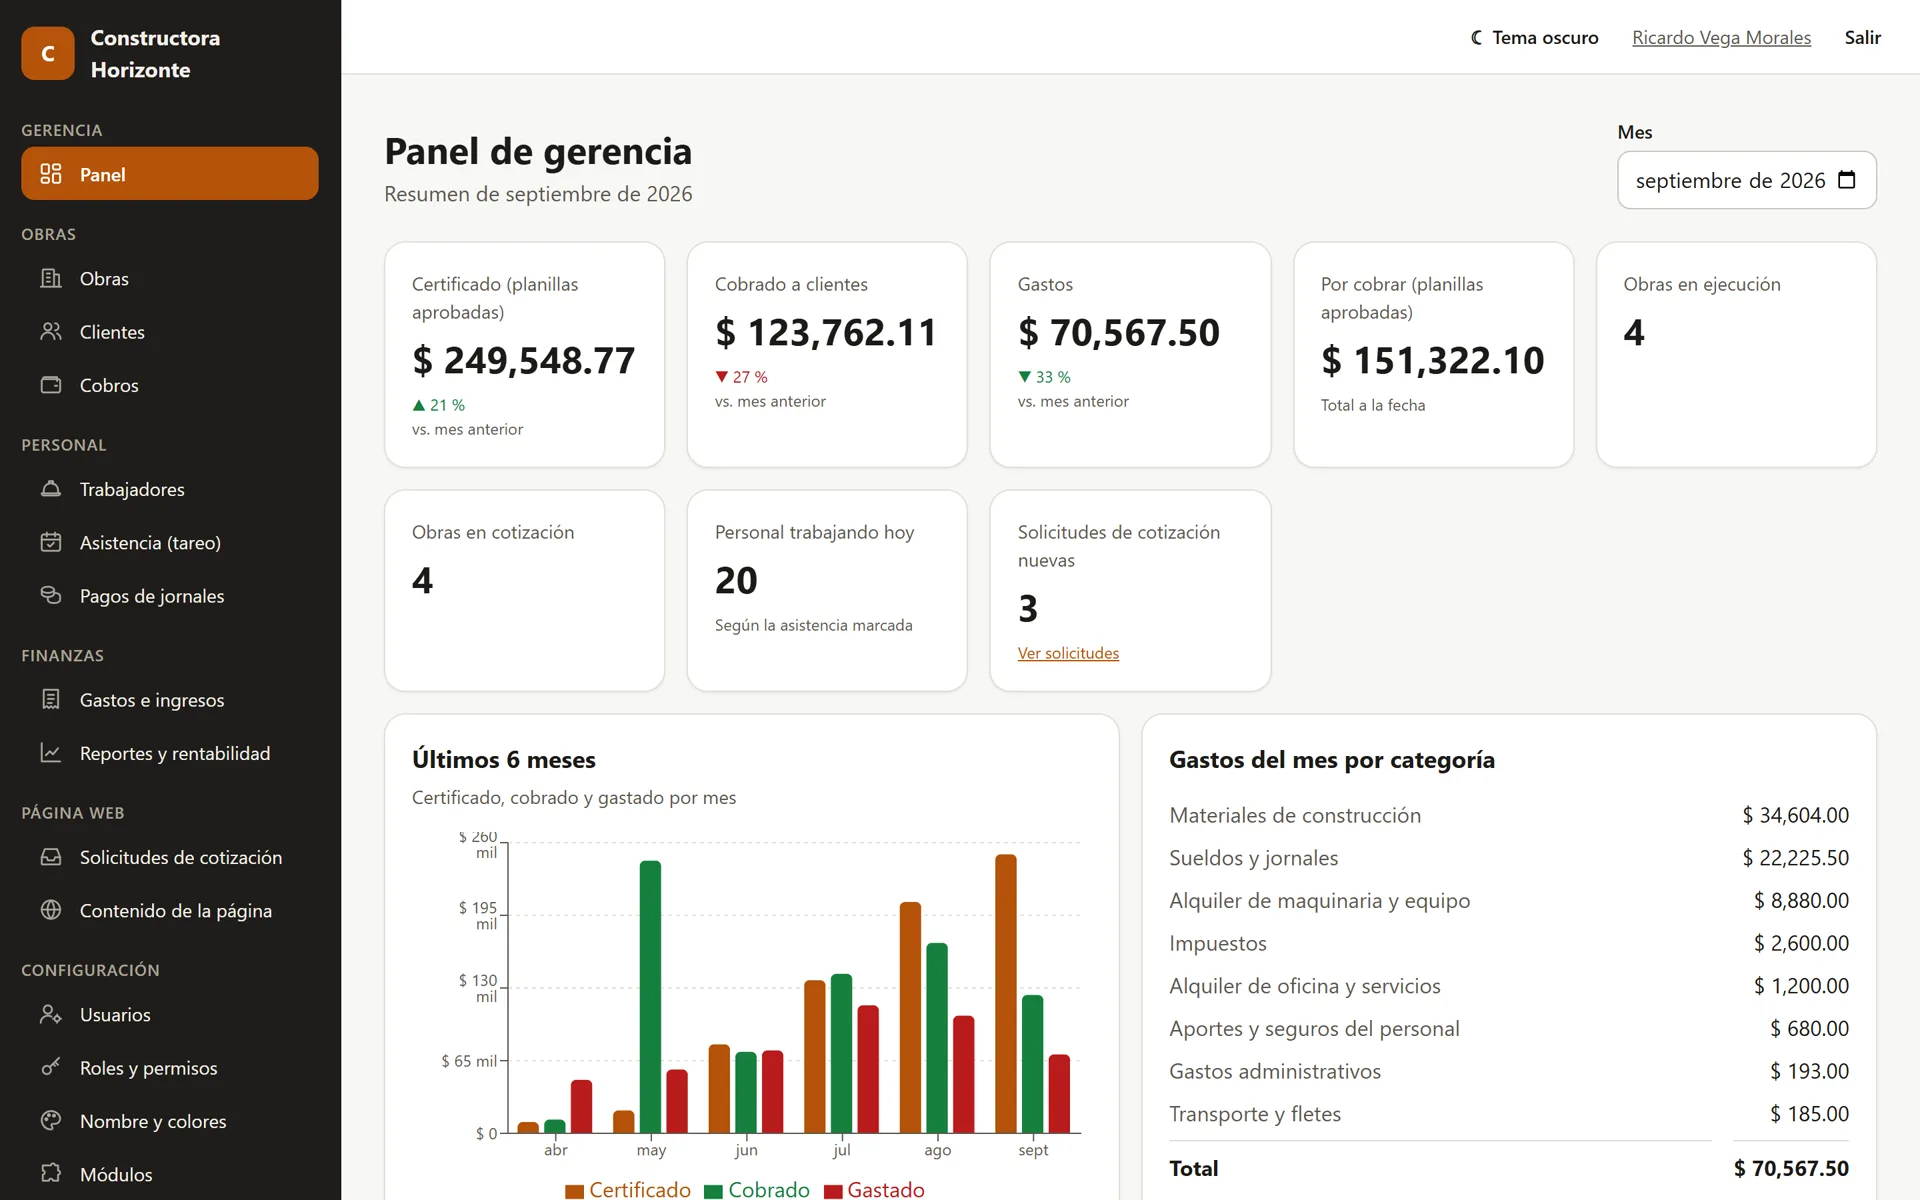Screen dimensions: 1920x1200
Task: Click the Gastos e ingresos receipt icon
Action: (51, 699)
